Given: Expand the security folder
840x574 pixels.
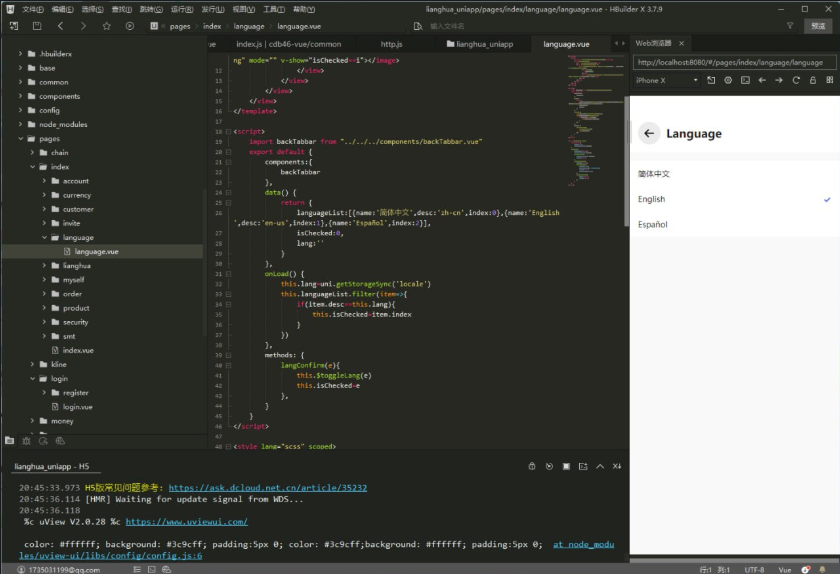Looking at the screenshot, I should coord(44,322).
